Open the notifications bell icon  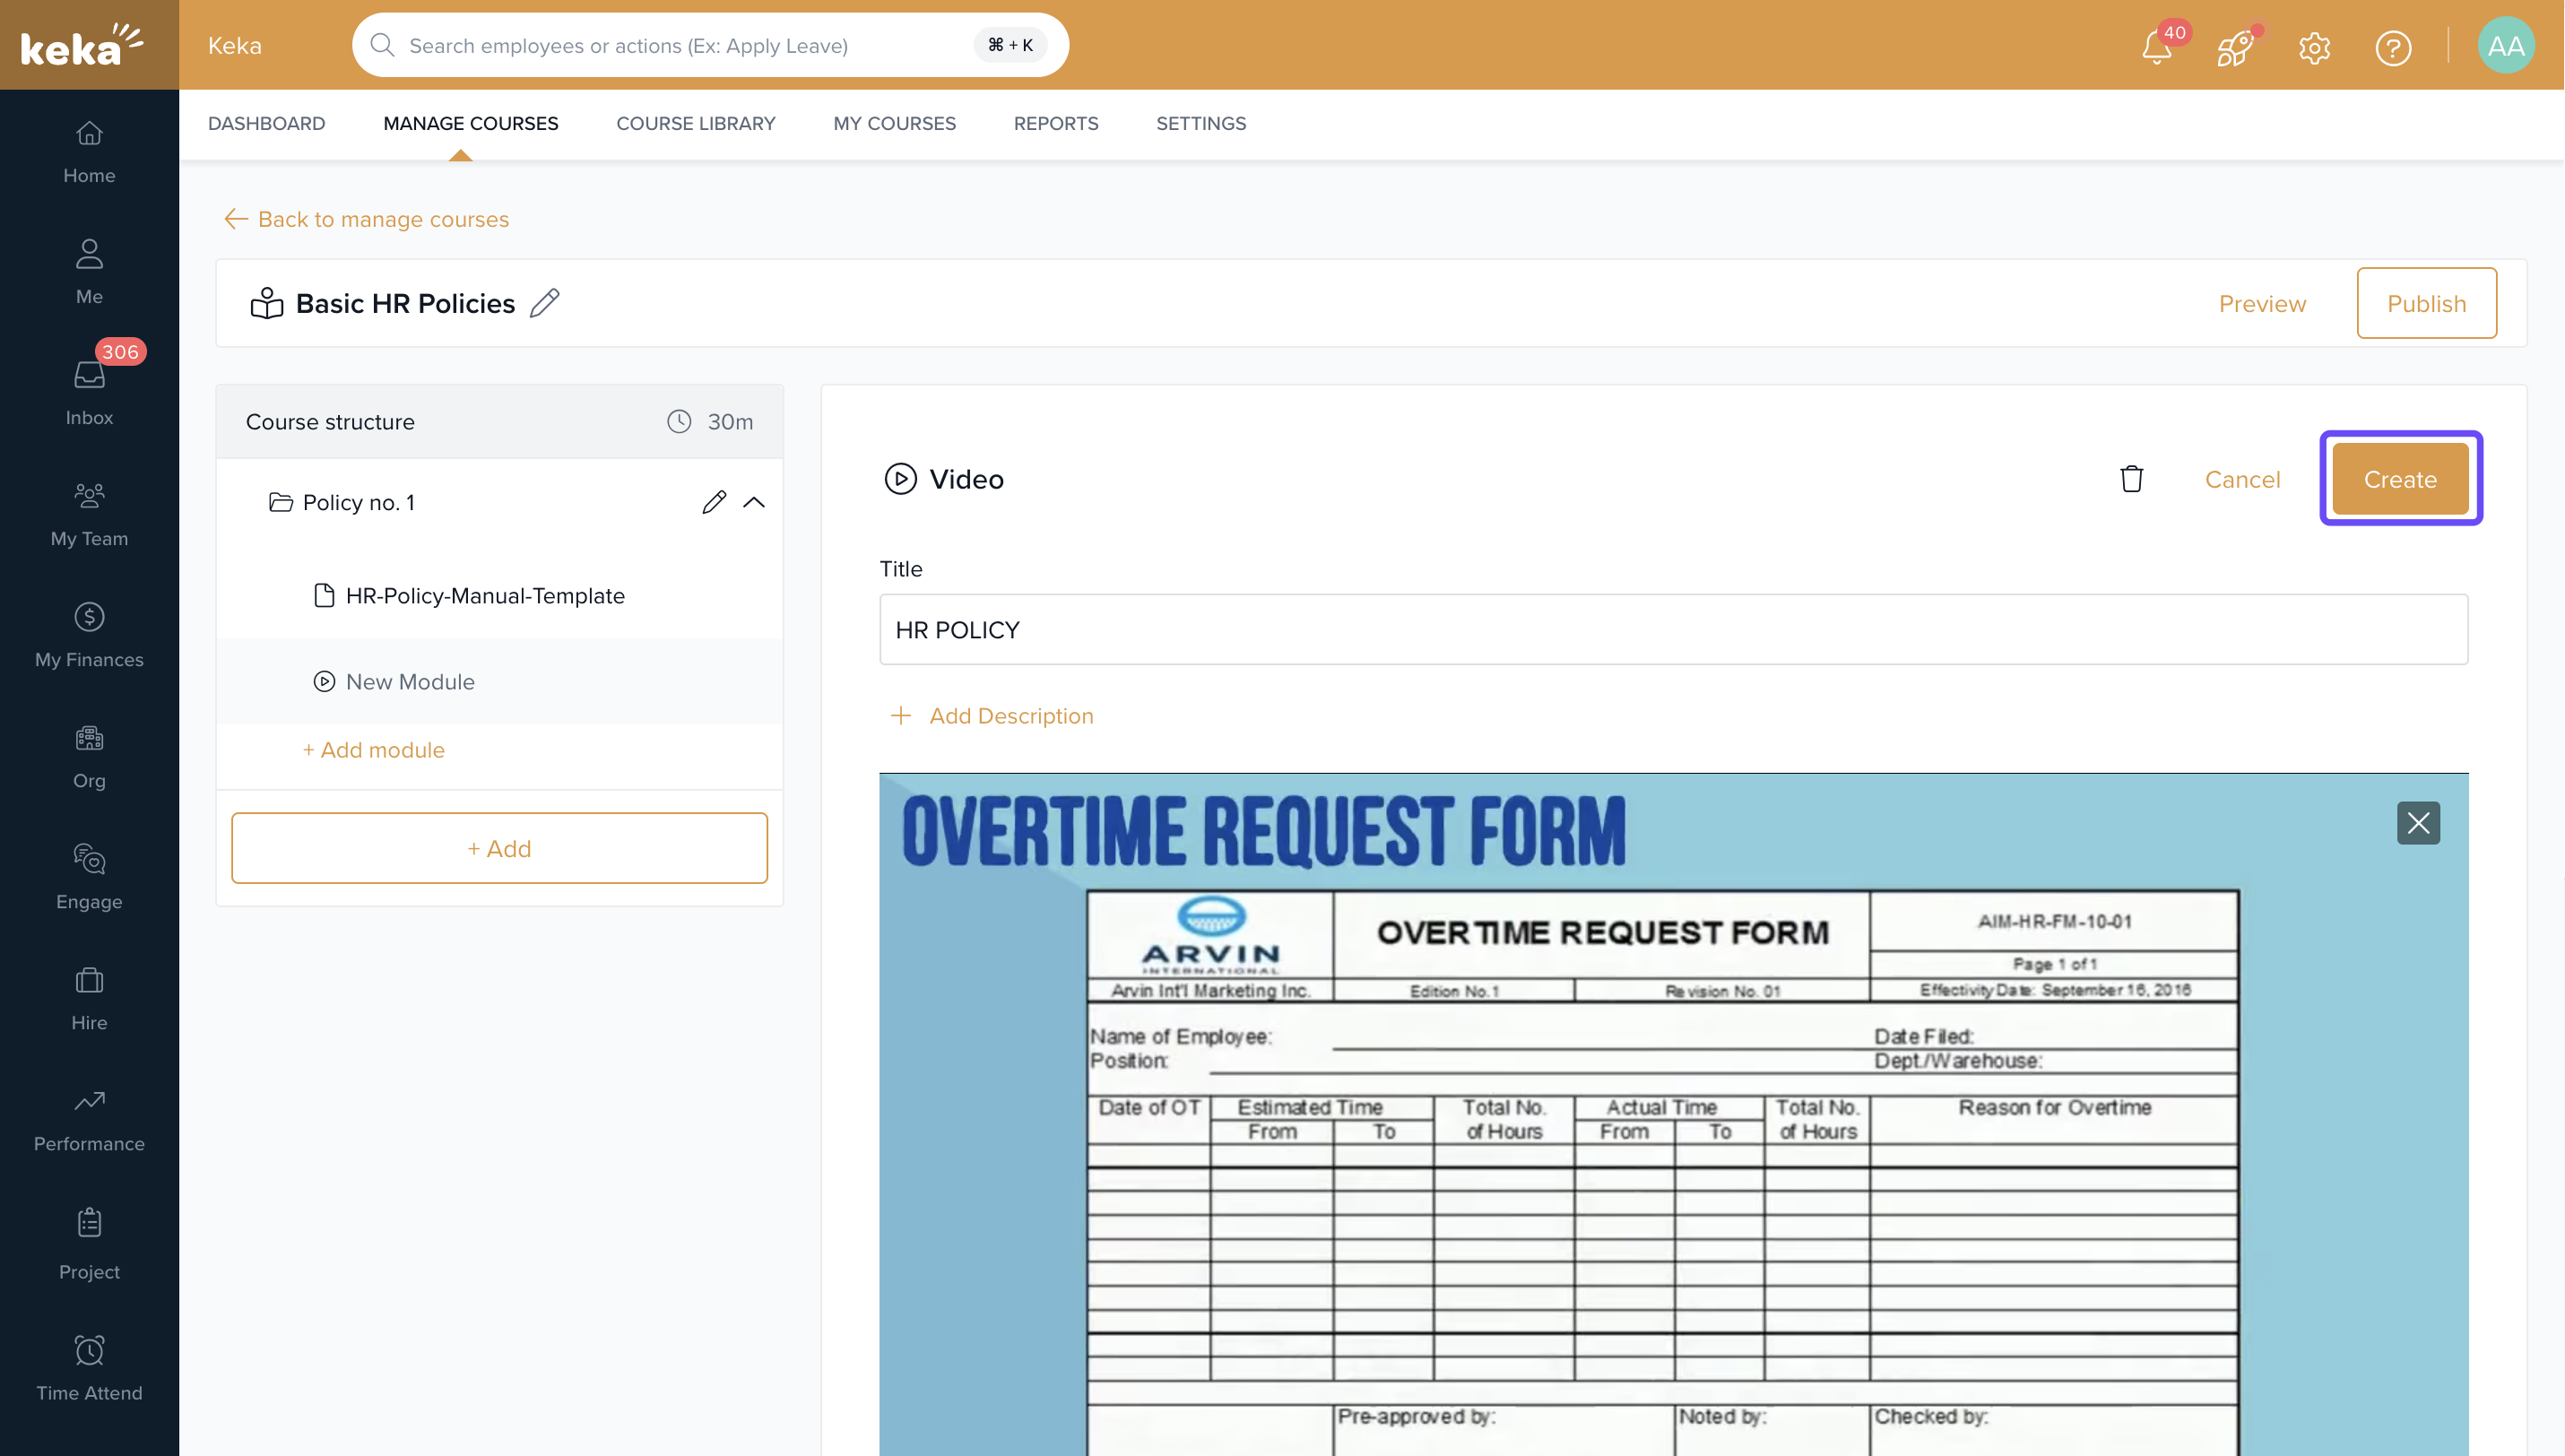tap(2156, 47)
